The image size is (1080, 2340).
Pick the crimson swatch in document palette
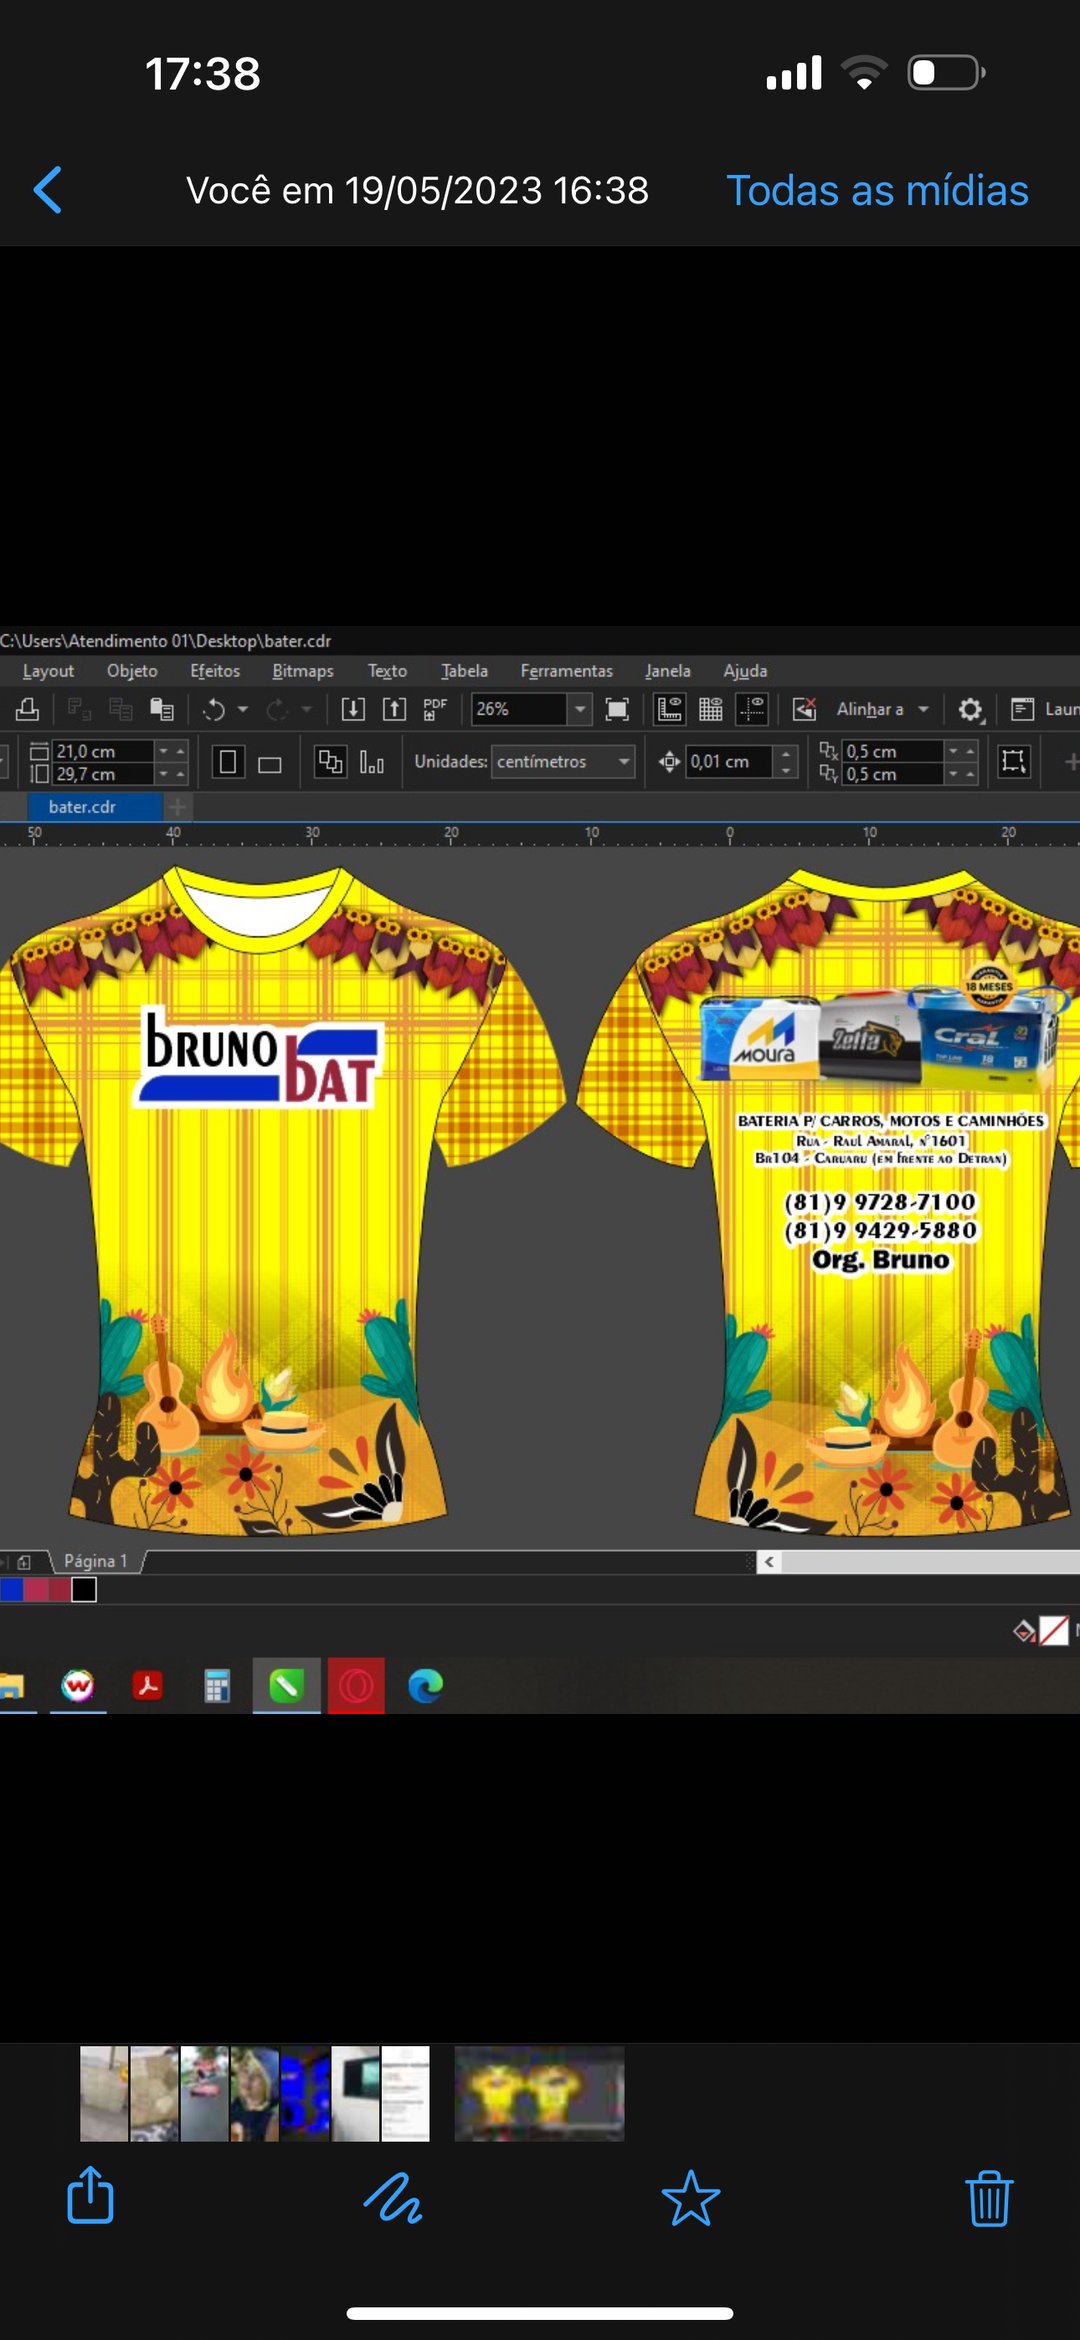(x=36, y=1589)
